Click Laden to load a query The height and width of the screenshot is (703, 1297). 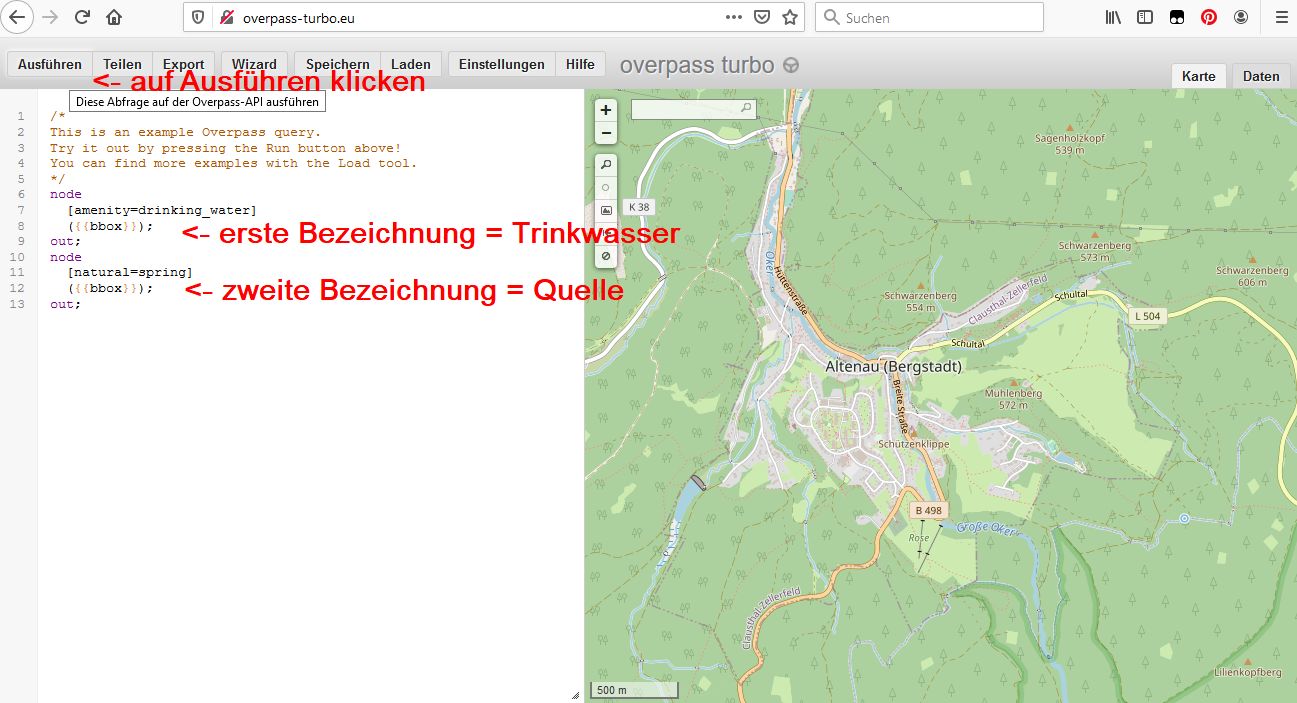(x=411, y=64)
